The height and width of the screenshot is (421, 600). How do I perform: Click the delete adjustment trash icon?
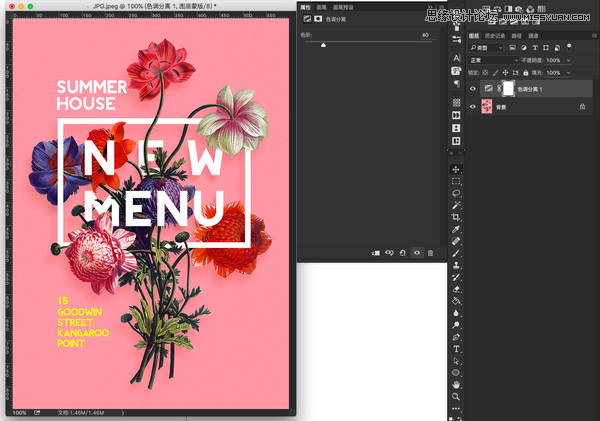click(x=430, y=253)
